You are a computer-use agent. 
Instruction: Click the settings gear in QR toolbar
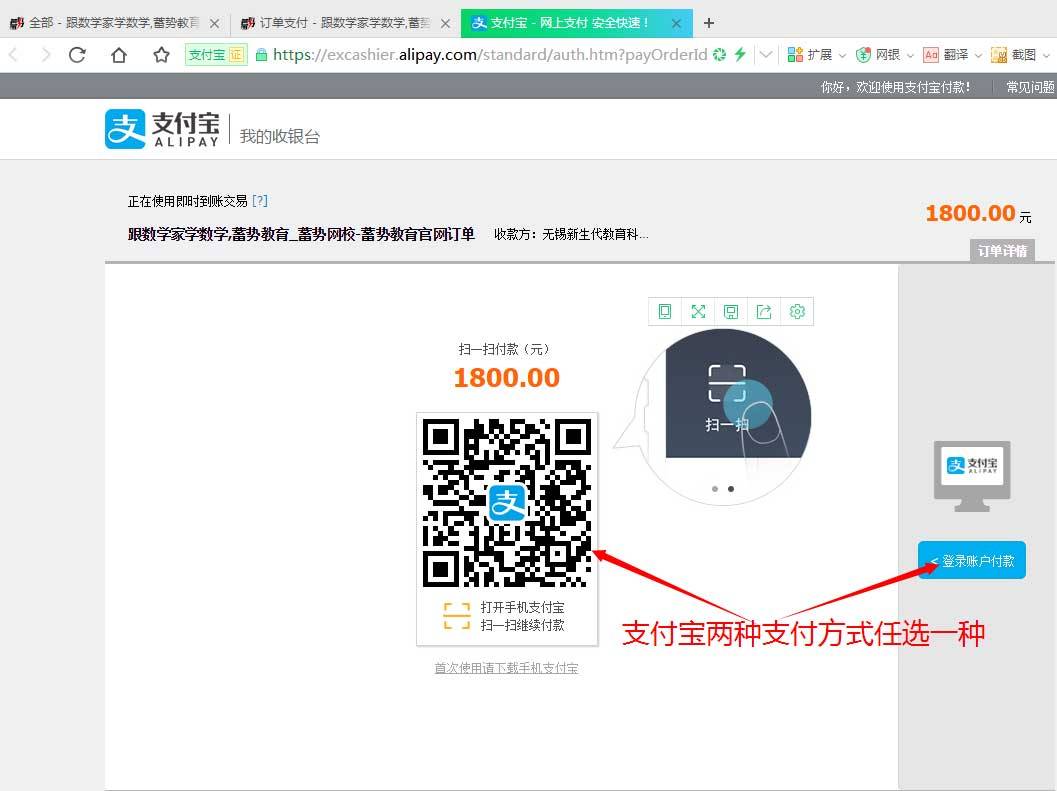click(797, 312)
